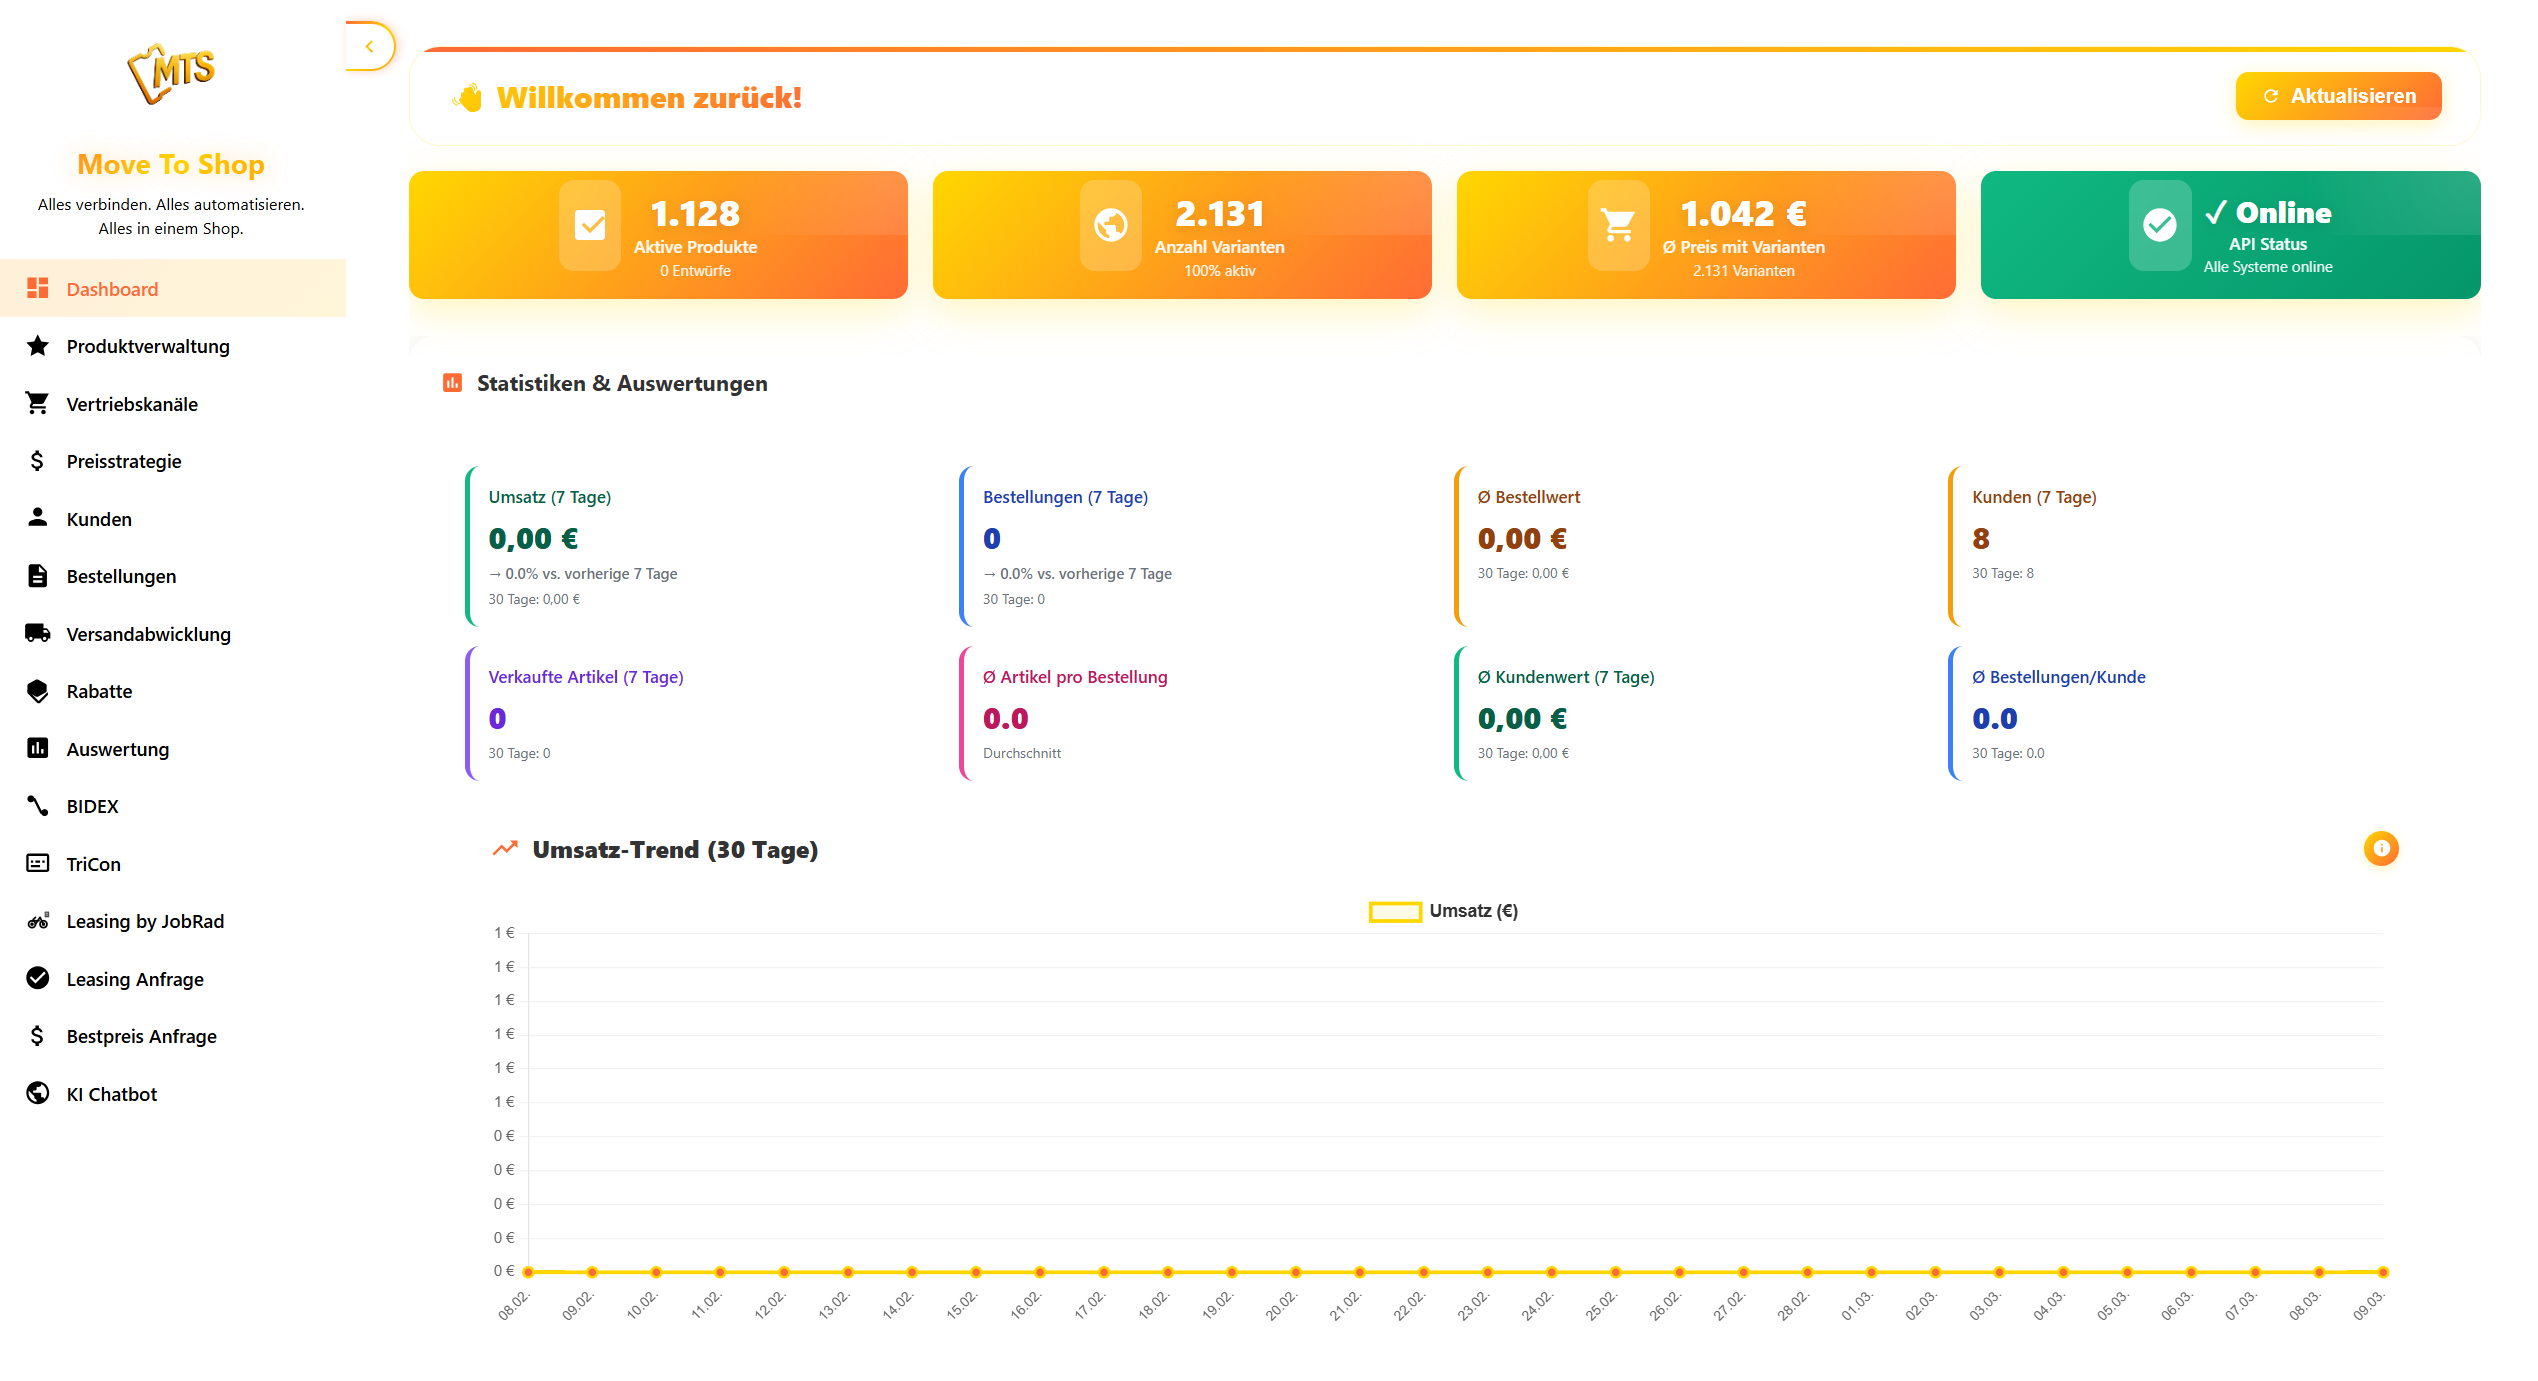Select TriCon from the sidebar

tap(92, 863)
